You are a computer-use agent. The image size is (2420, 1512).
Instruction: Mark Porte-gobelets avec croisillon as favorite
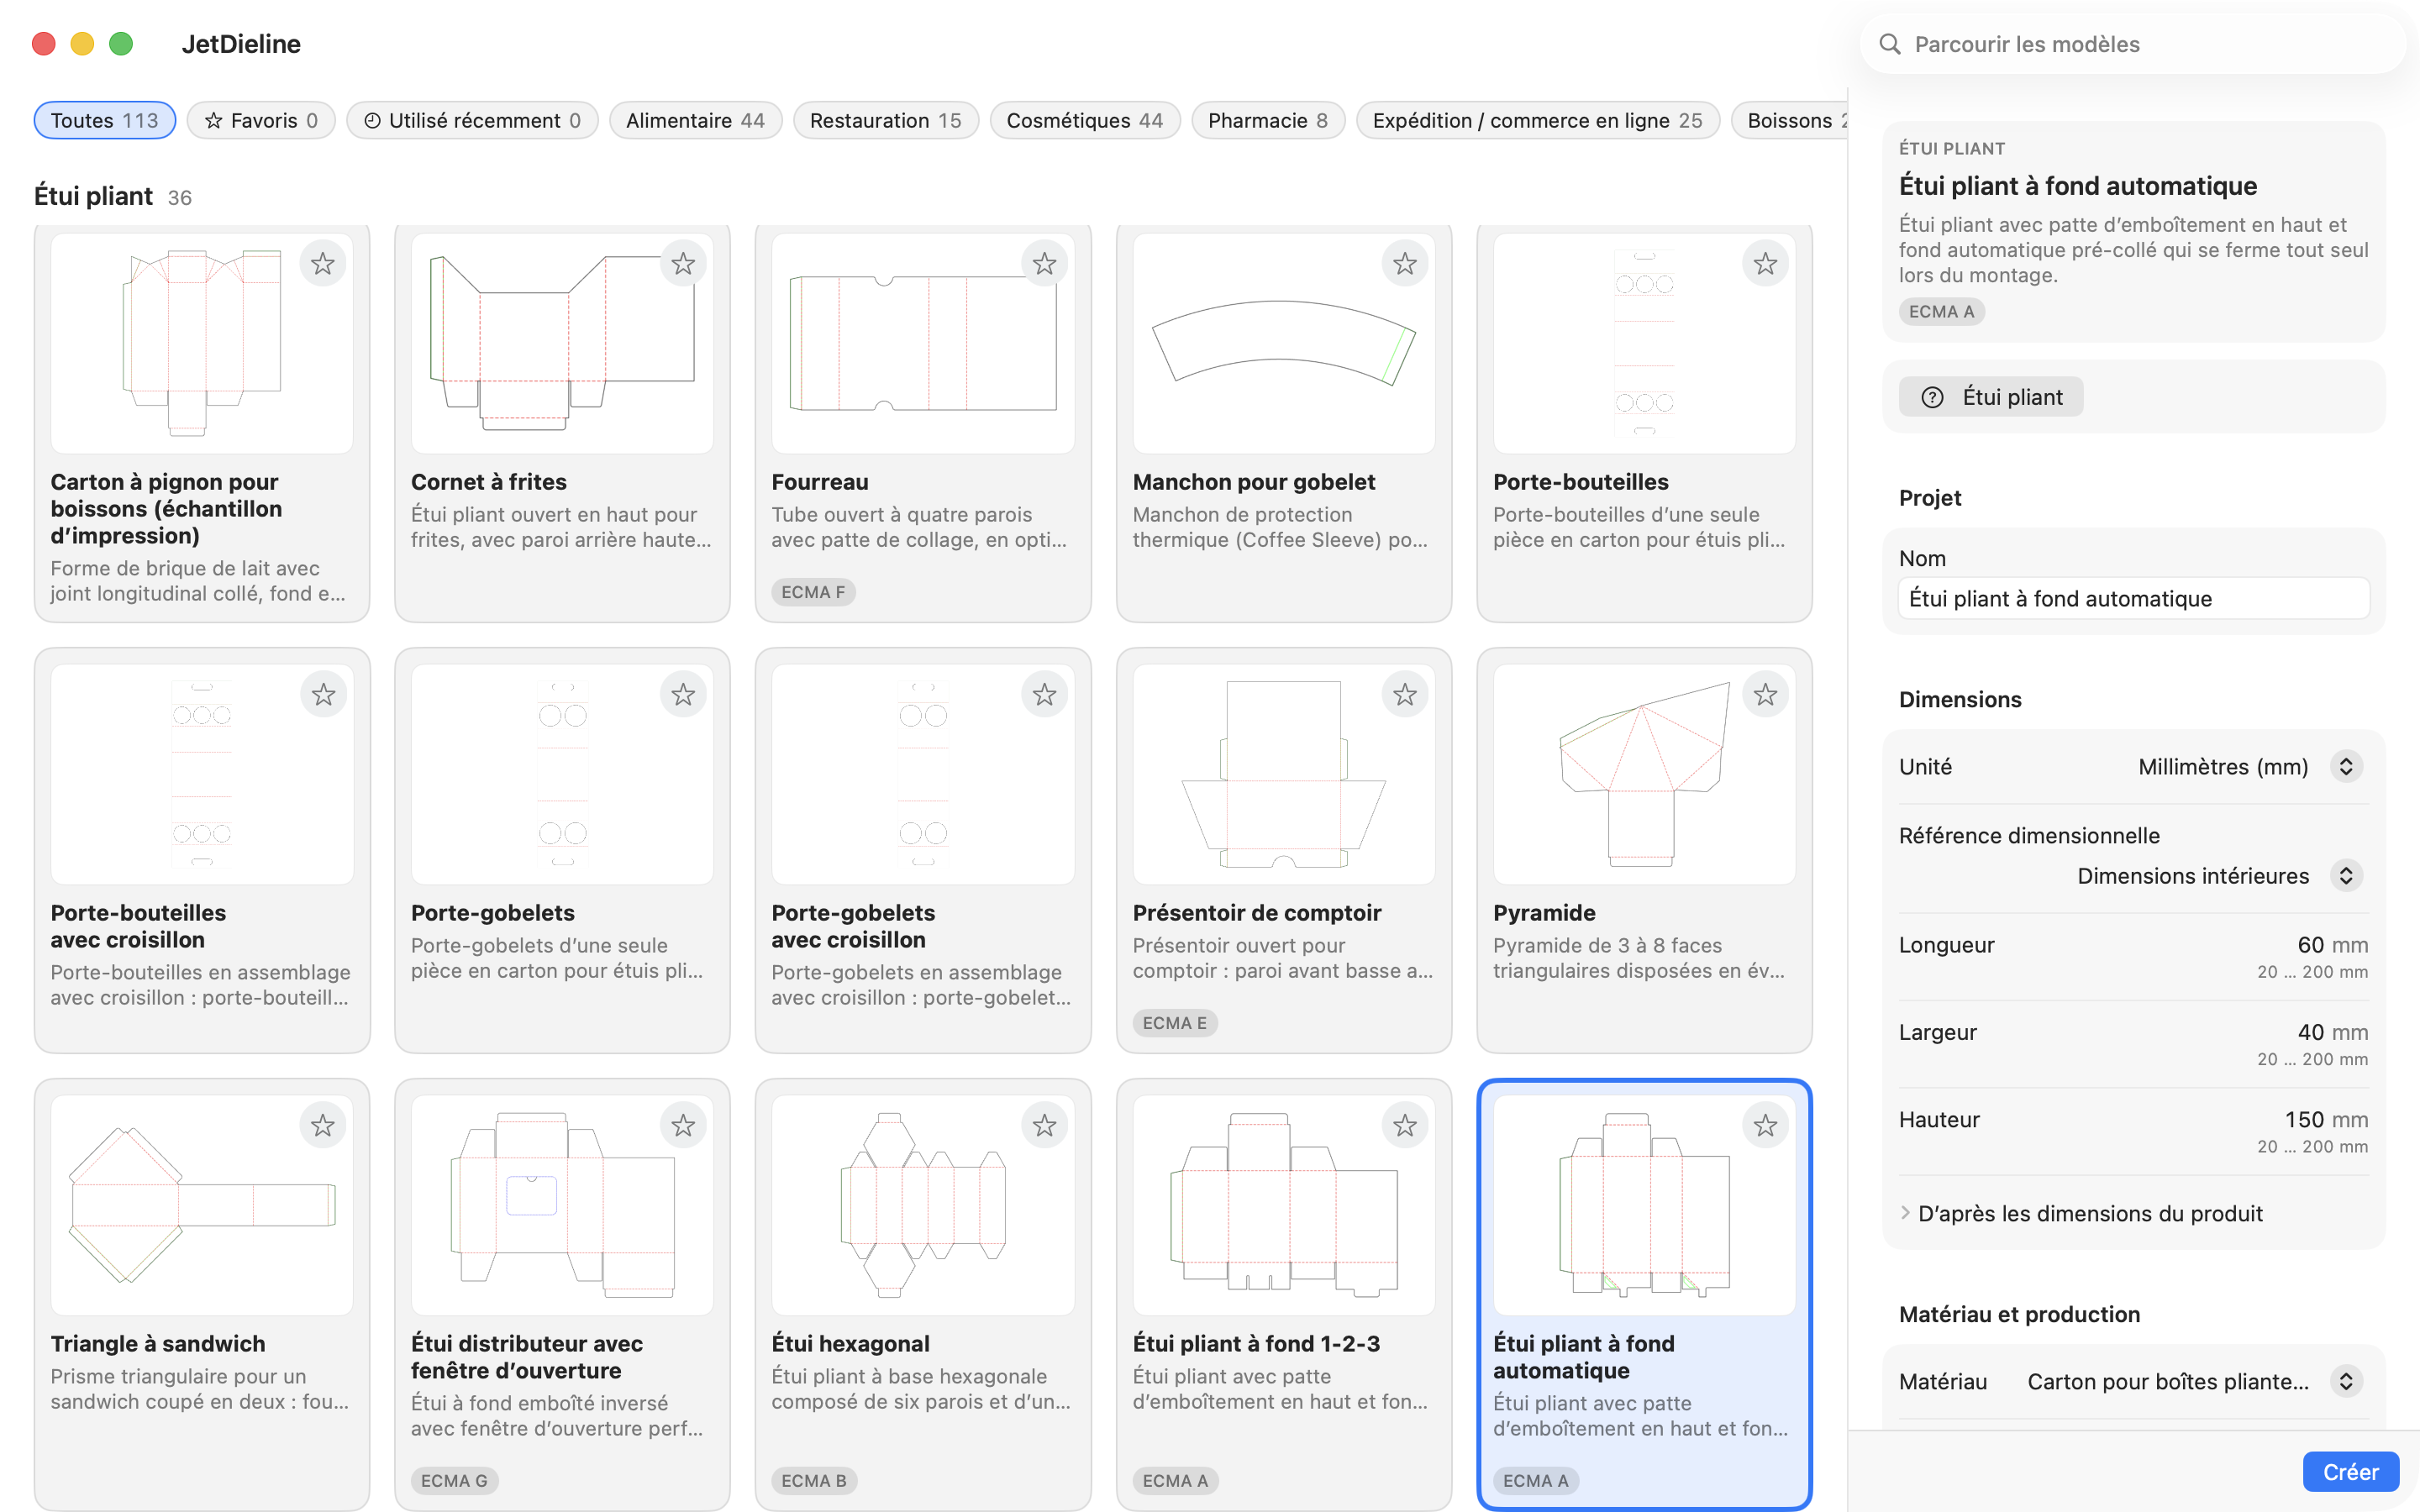(x=1044, y=695)
